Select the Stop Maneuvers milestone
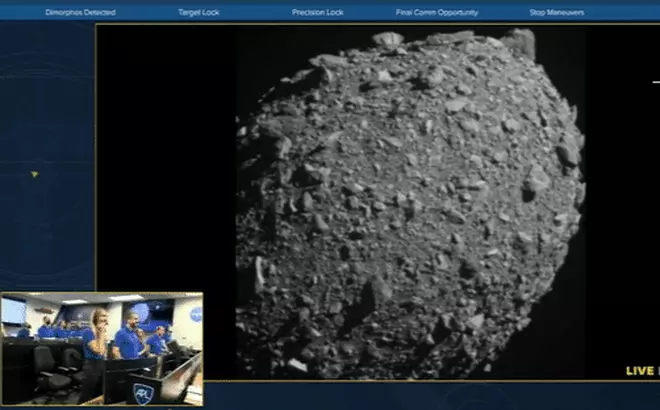Screen dimensions: 660x410 point(557,12)
